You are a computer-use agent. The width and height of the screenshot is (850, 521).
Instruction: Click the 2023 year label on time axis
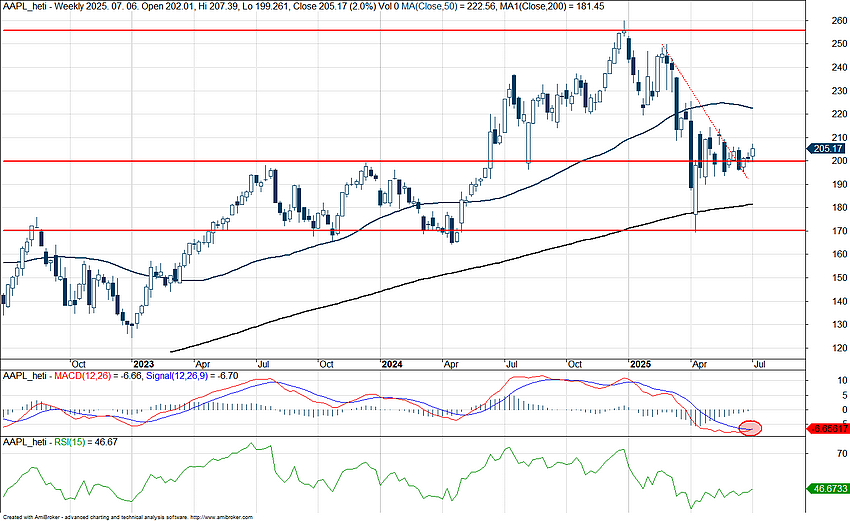[144, 364]
